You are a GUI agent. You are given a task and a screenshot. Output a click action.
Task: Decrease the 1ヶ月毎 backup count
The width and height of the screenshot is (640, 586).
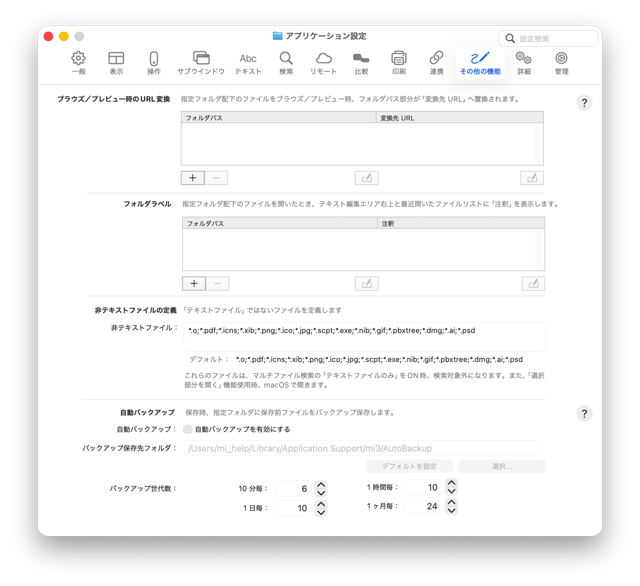point(451,511)
